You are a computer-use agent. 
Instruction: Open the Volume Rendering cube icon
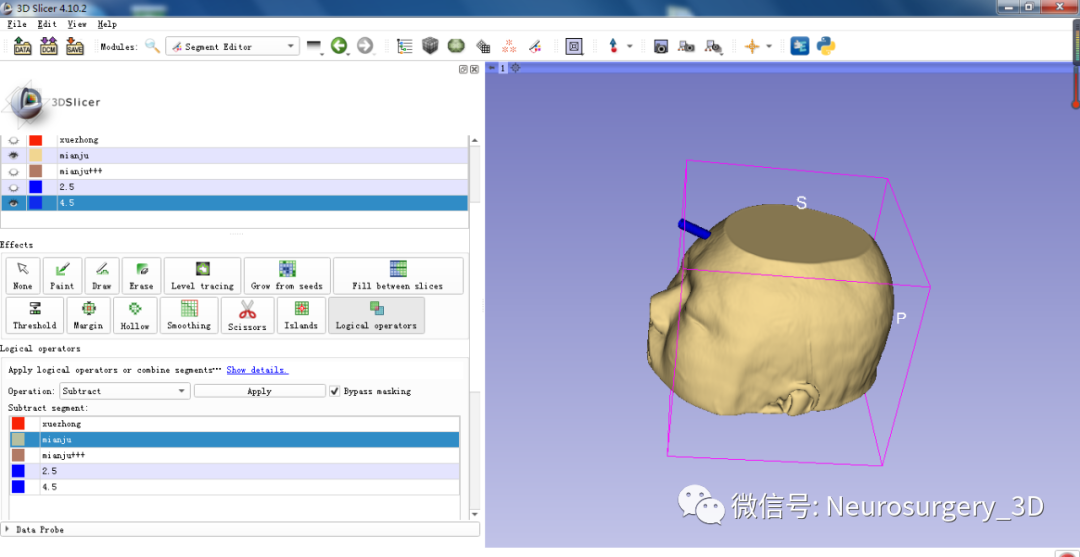pos(430,46)
